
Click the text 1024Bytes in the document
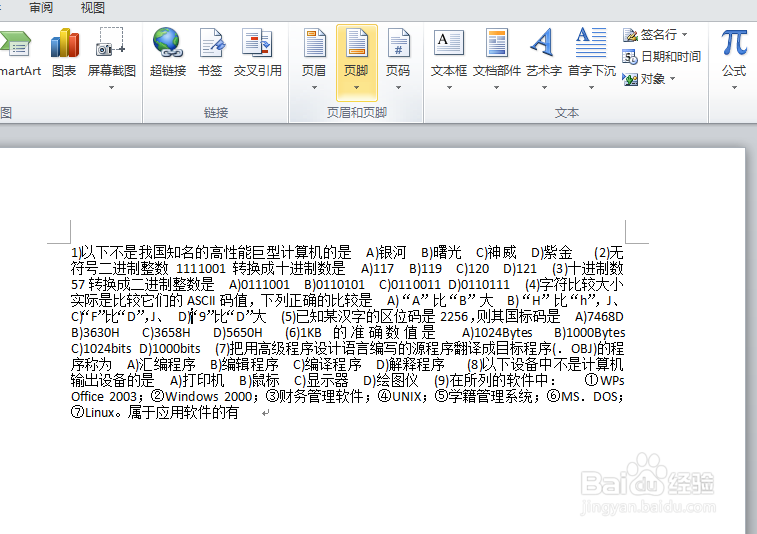[504, 333]
